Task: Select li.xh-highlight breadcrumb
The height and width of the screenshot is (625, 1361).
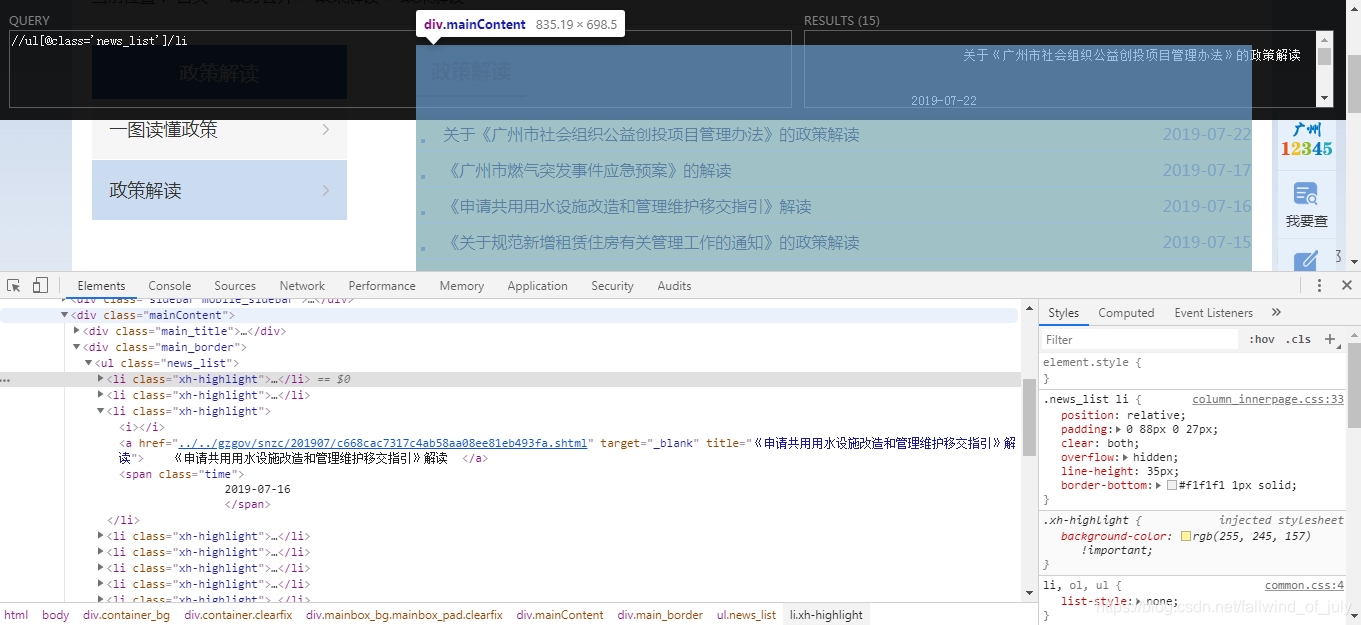Action: tap(826, 615)
